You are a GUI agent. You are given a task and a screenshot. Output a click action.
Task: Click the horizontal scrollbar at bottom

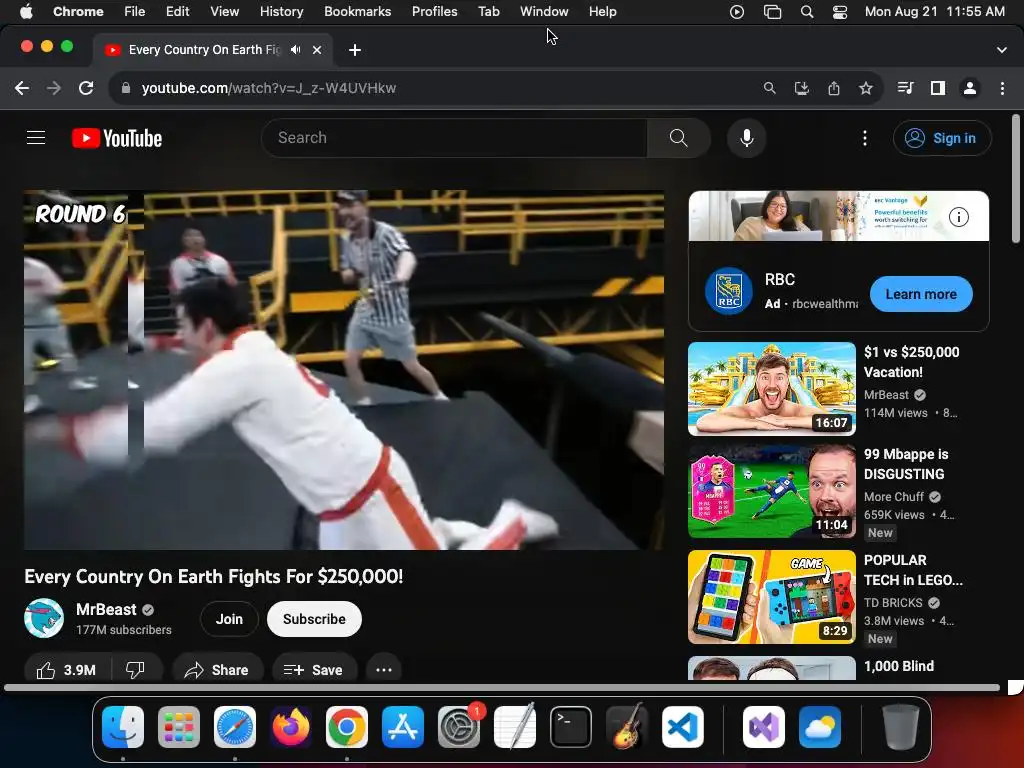(x=502, y=688)
